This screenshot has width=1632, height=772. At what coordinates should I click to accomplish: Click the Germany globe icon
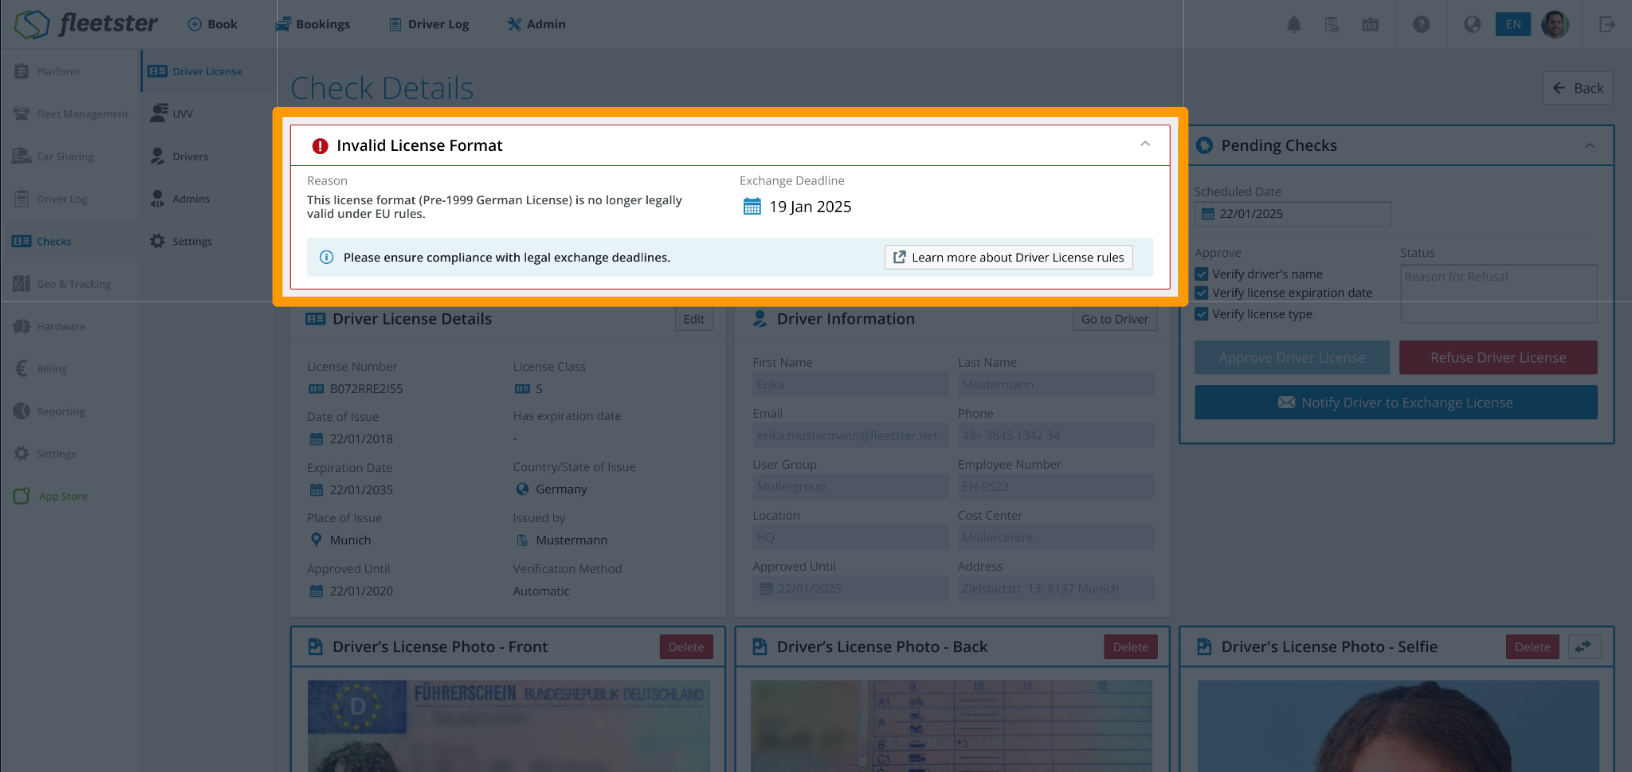point(522,489)
